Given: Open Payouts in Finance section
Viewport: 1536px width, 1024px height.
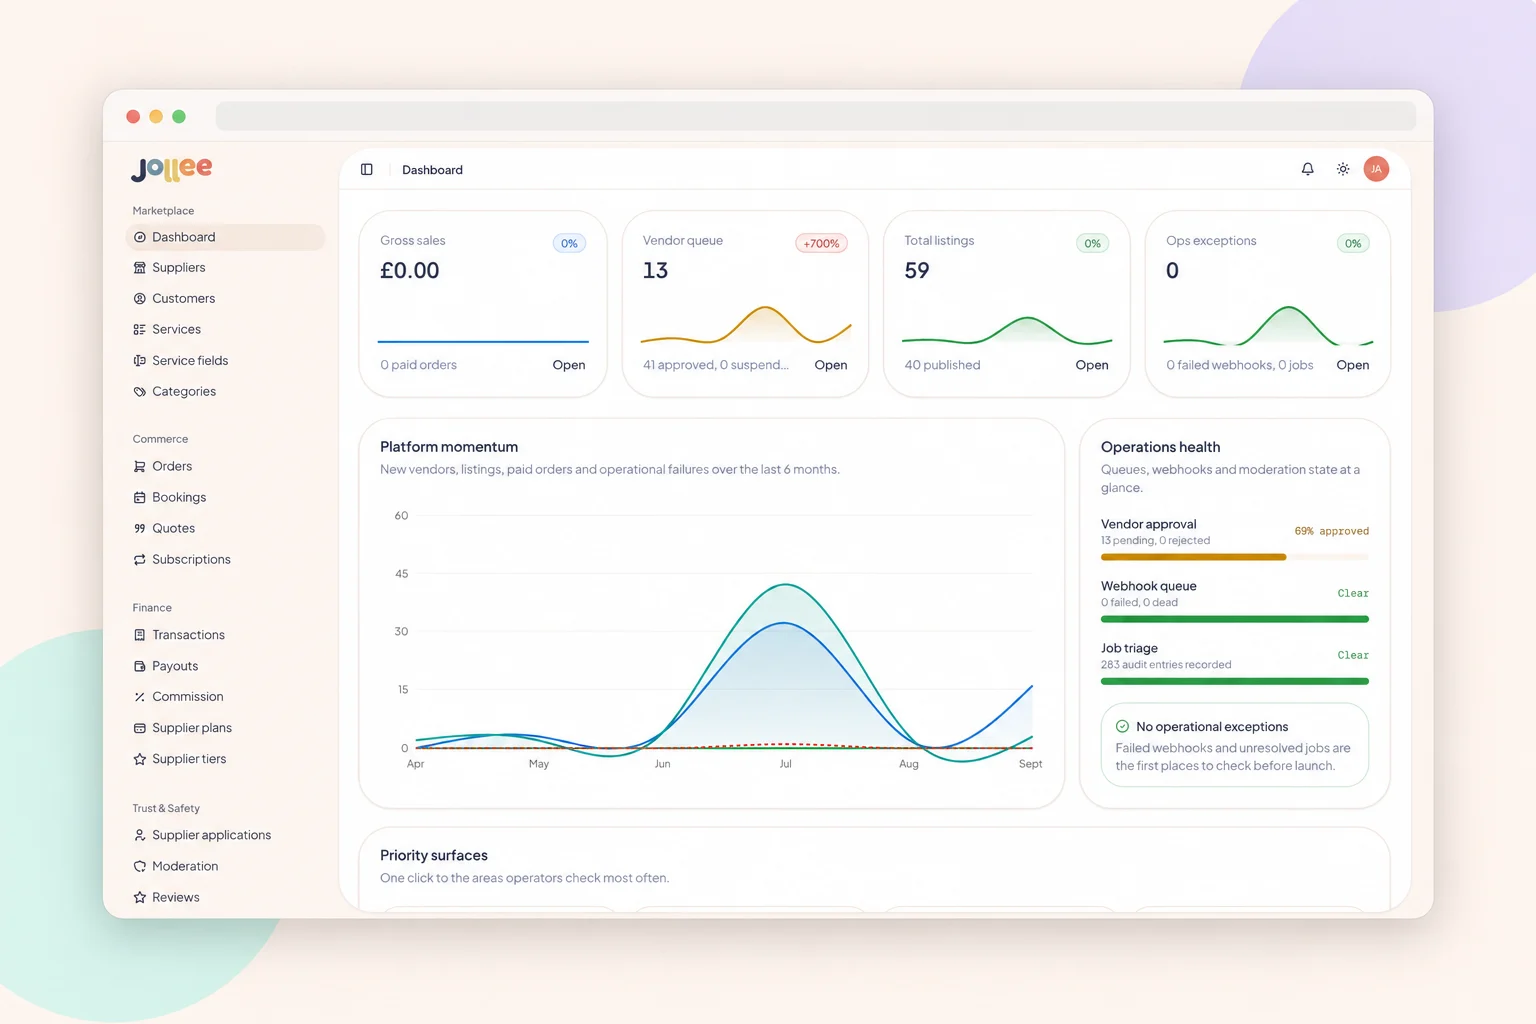Looking at the screenshot, I should [226, 666].
